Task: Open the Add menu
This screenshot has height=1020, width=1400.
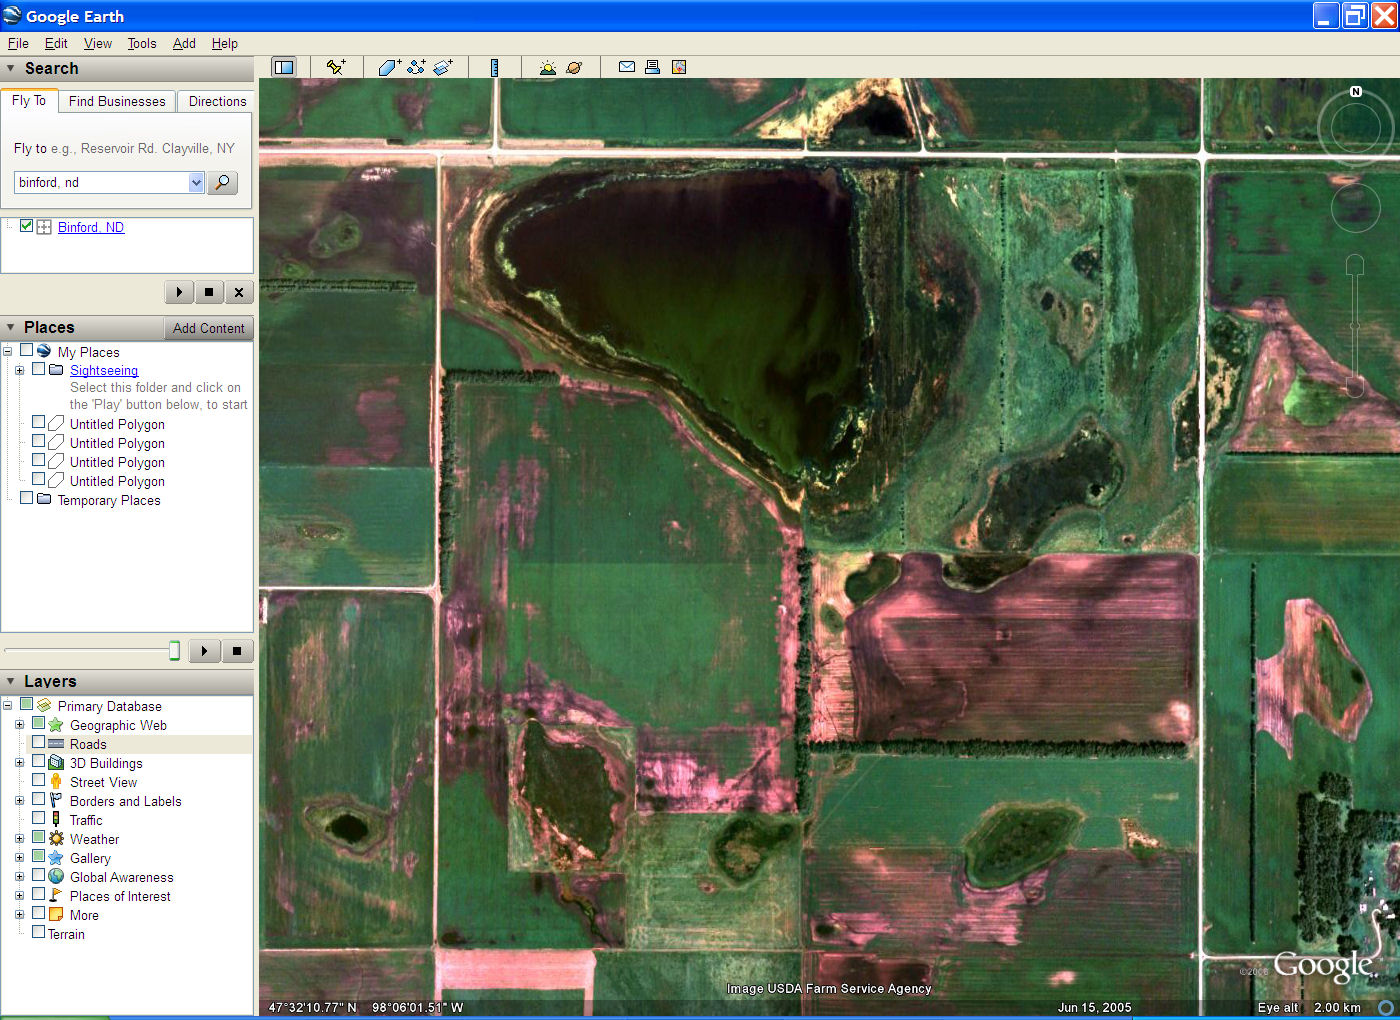Action: (184, 43)
